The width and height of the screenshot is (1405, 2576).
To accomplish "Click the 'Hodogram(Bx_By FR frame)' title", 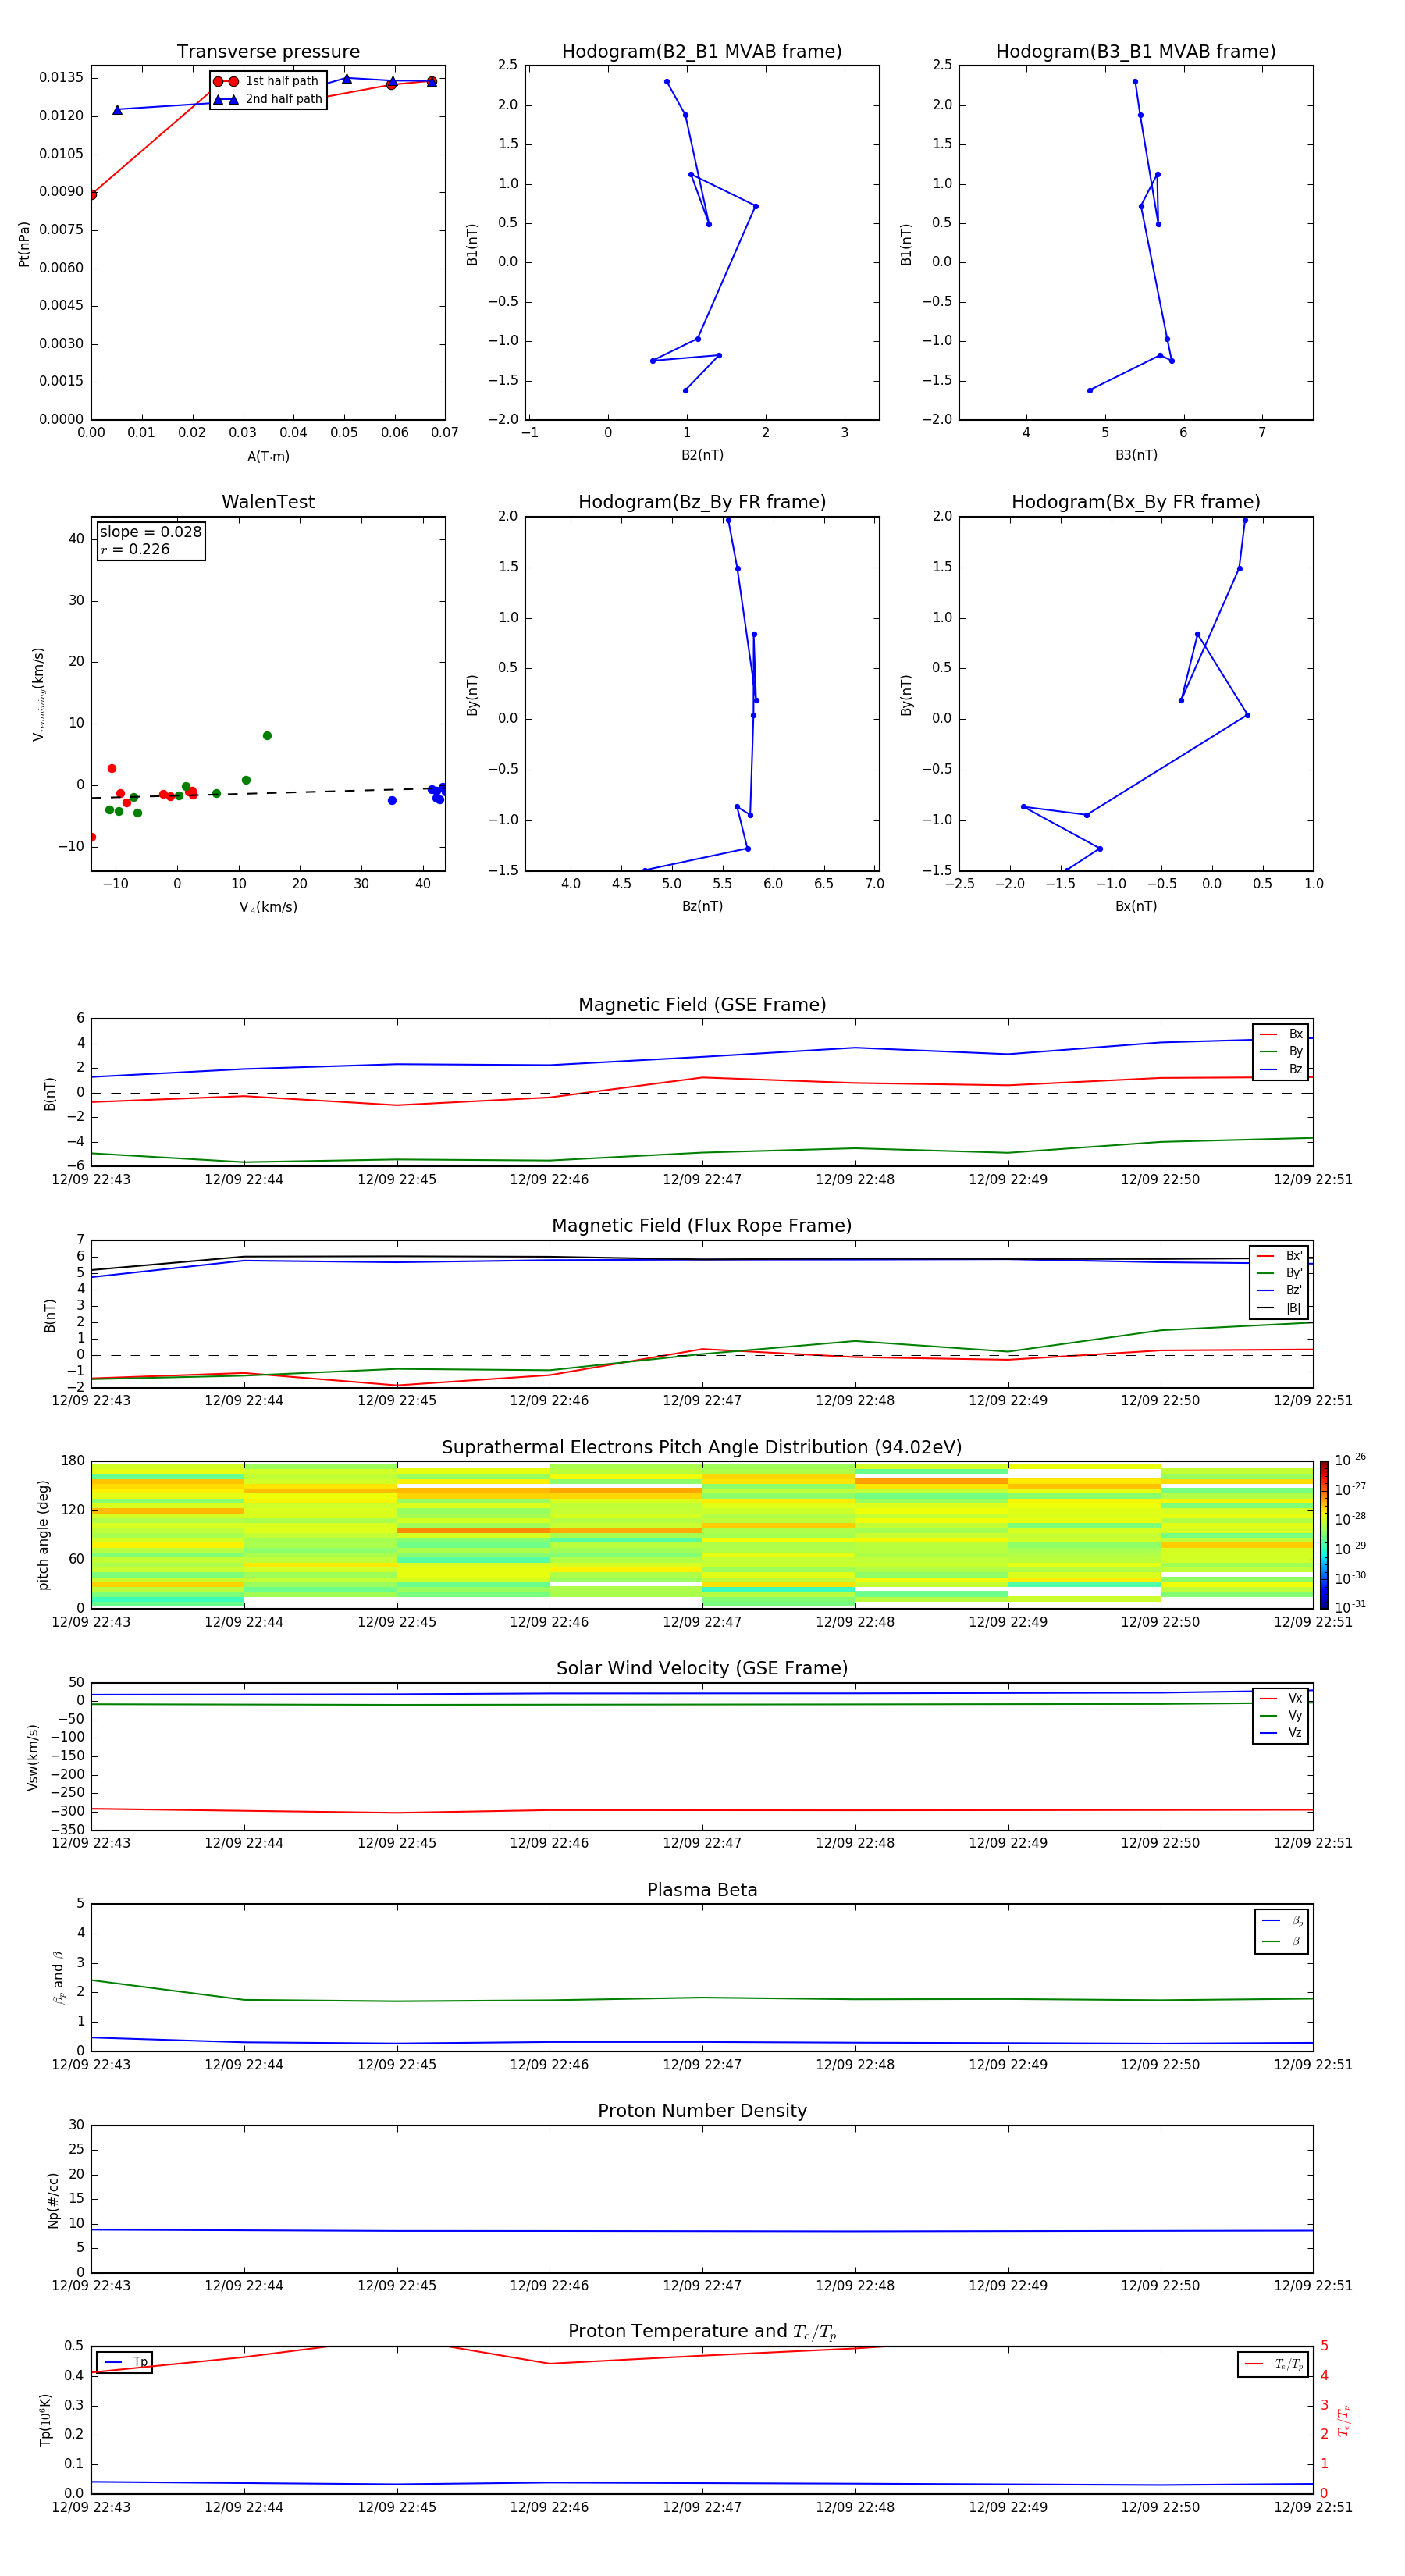I will [x=1136, y=502].
